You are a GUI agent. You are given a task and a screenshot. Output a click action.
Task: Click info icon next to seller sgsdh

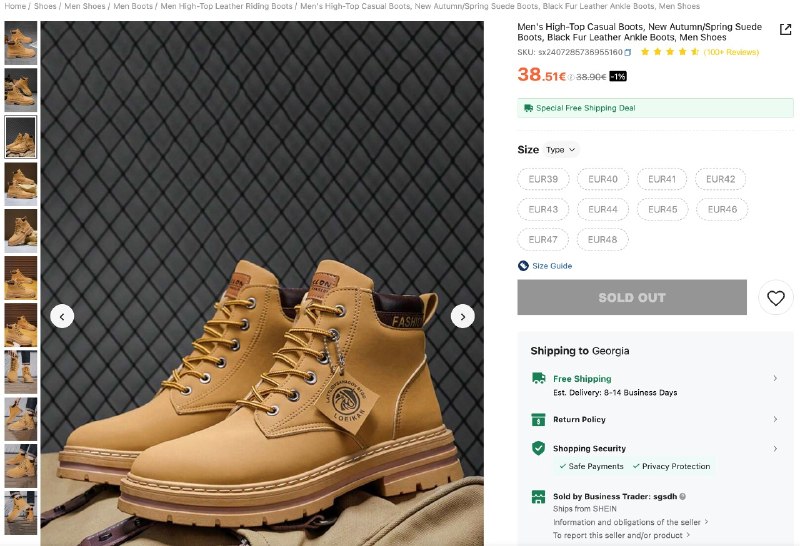click(683, 496)
